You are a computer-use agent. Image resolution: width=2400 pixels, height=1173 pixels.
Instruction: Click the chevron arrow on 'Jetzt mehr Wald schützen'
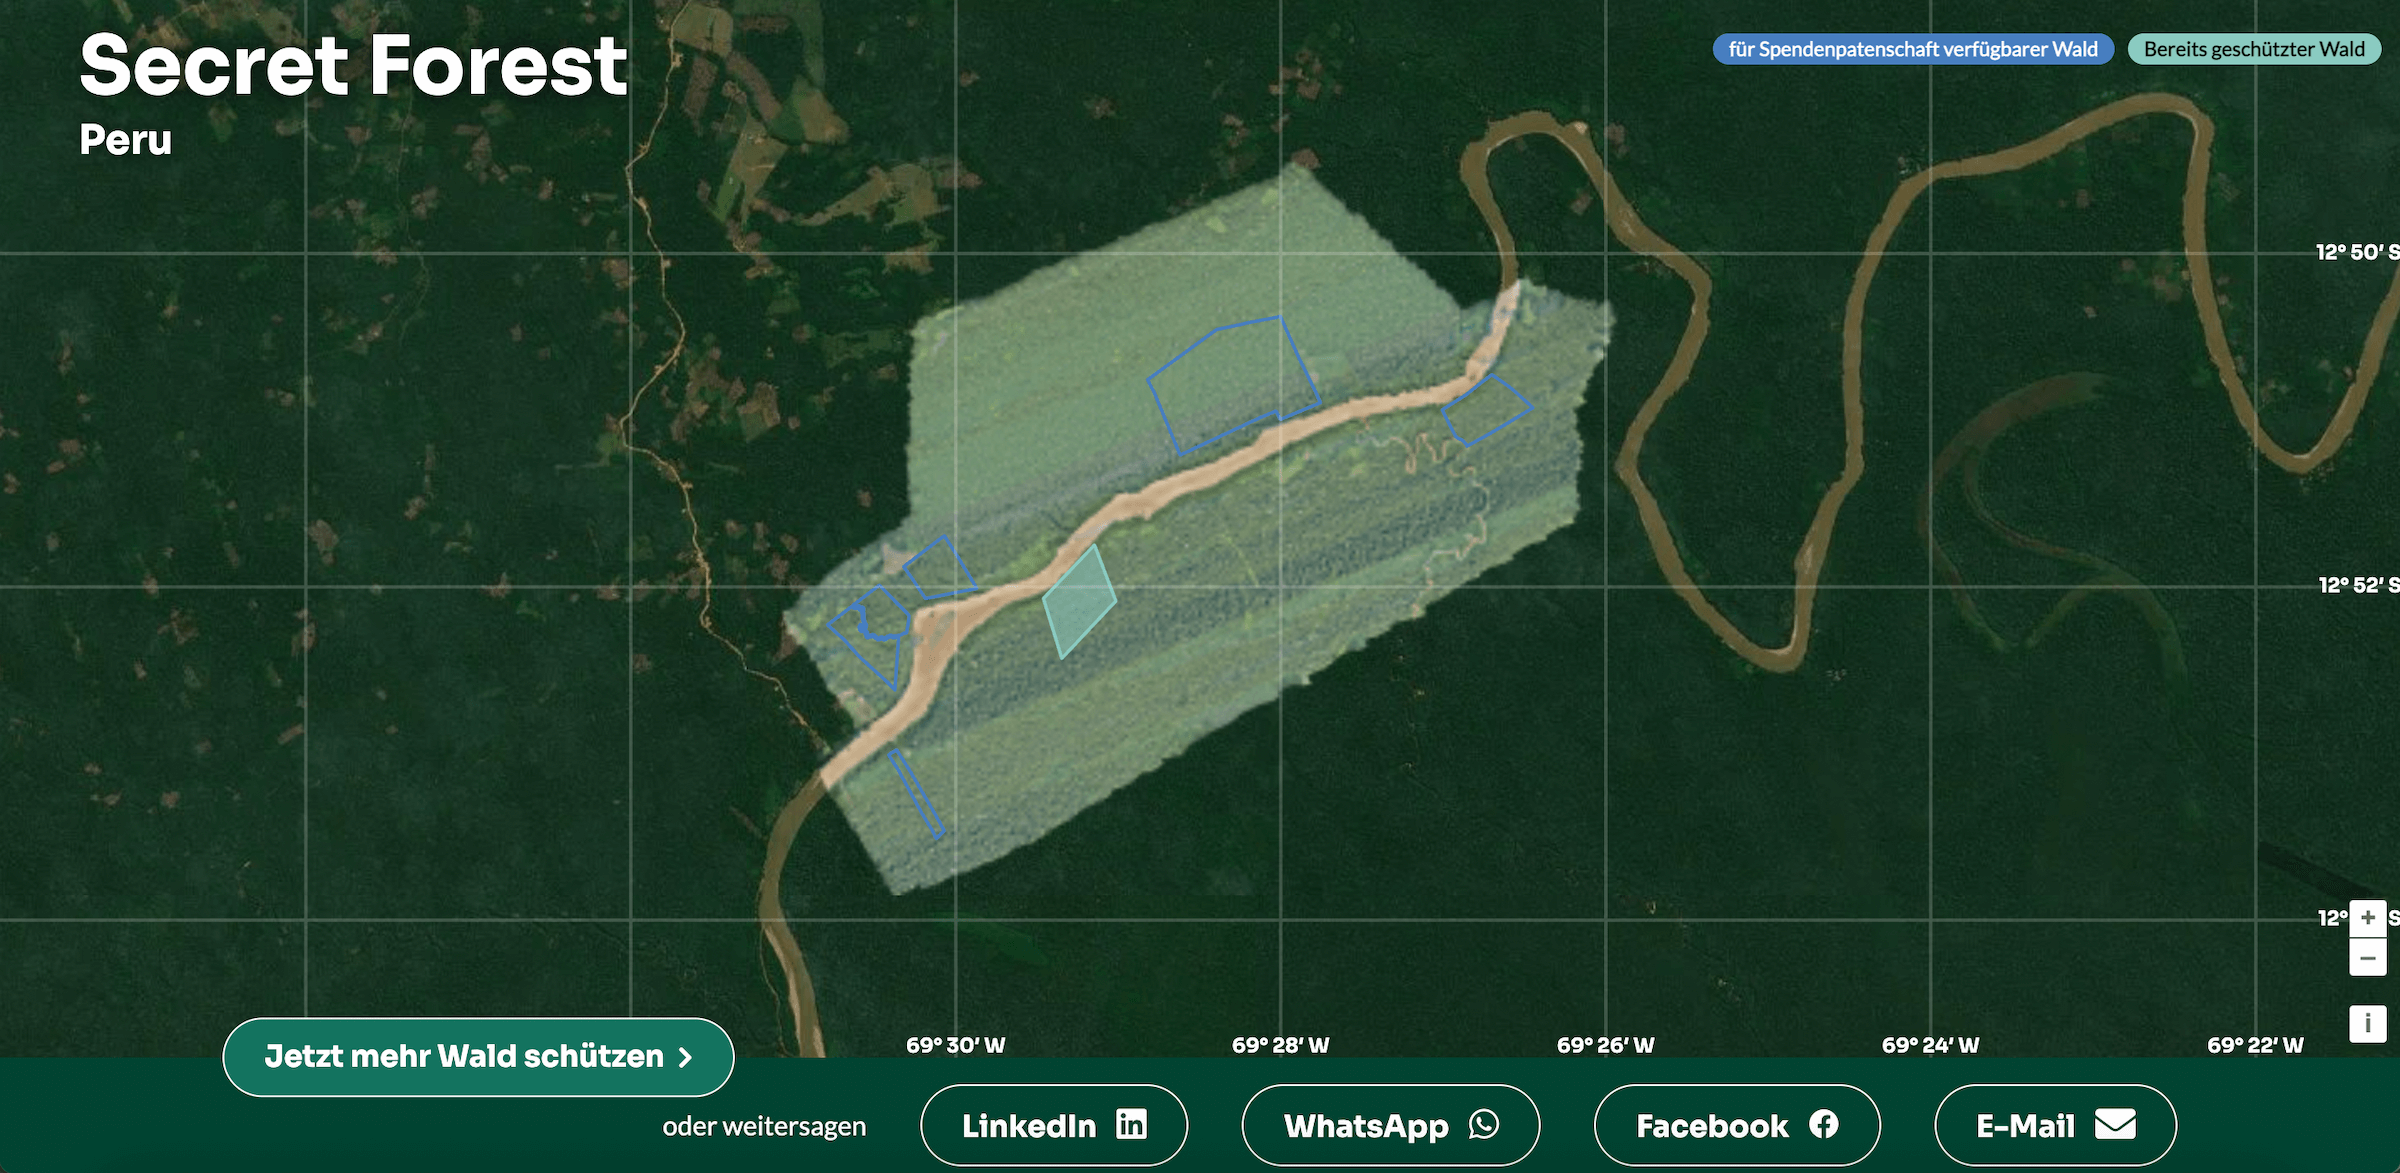pos(686,1057)
